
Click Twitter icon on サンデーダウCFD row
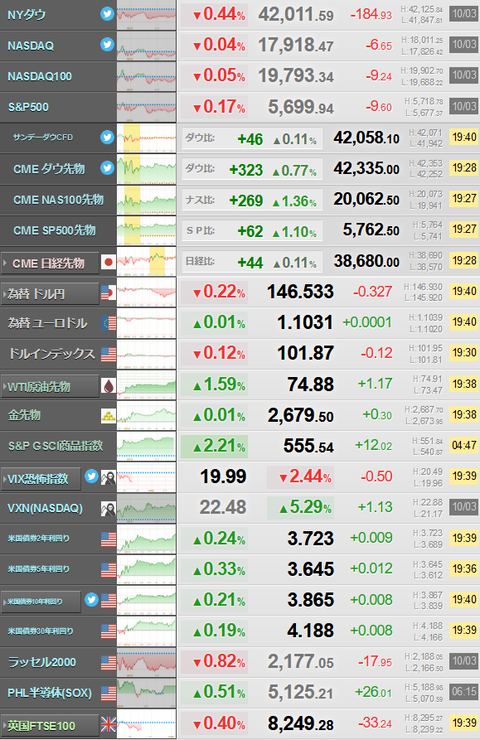(107, 137)
